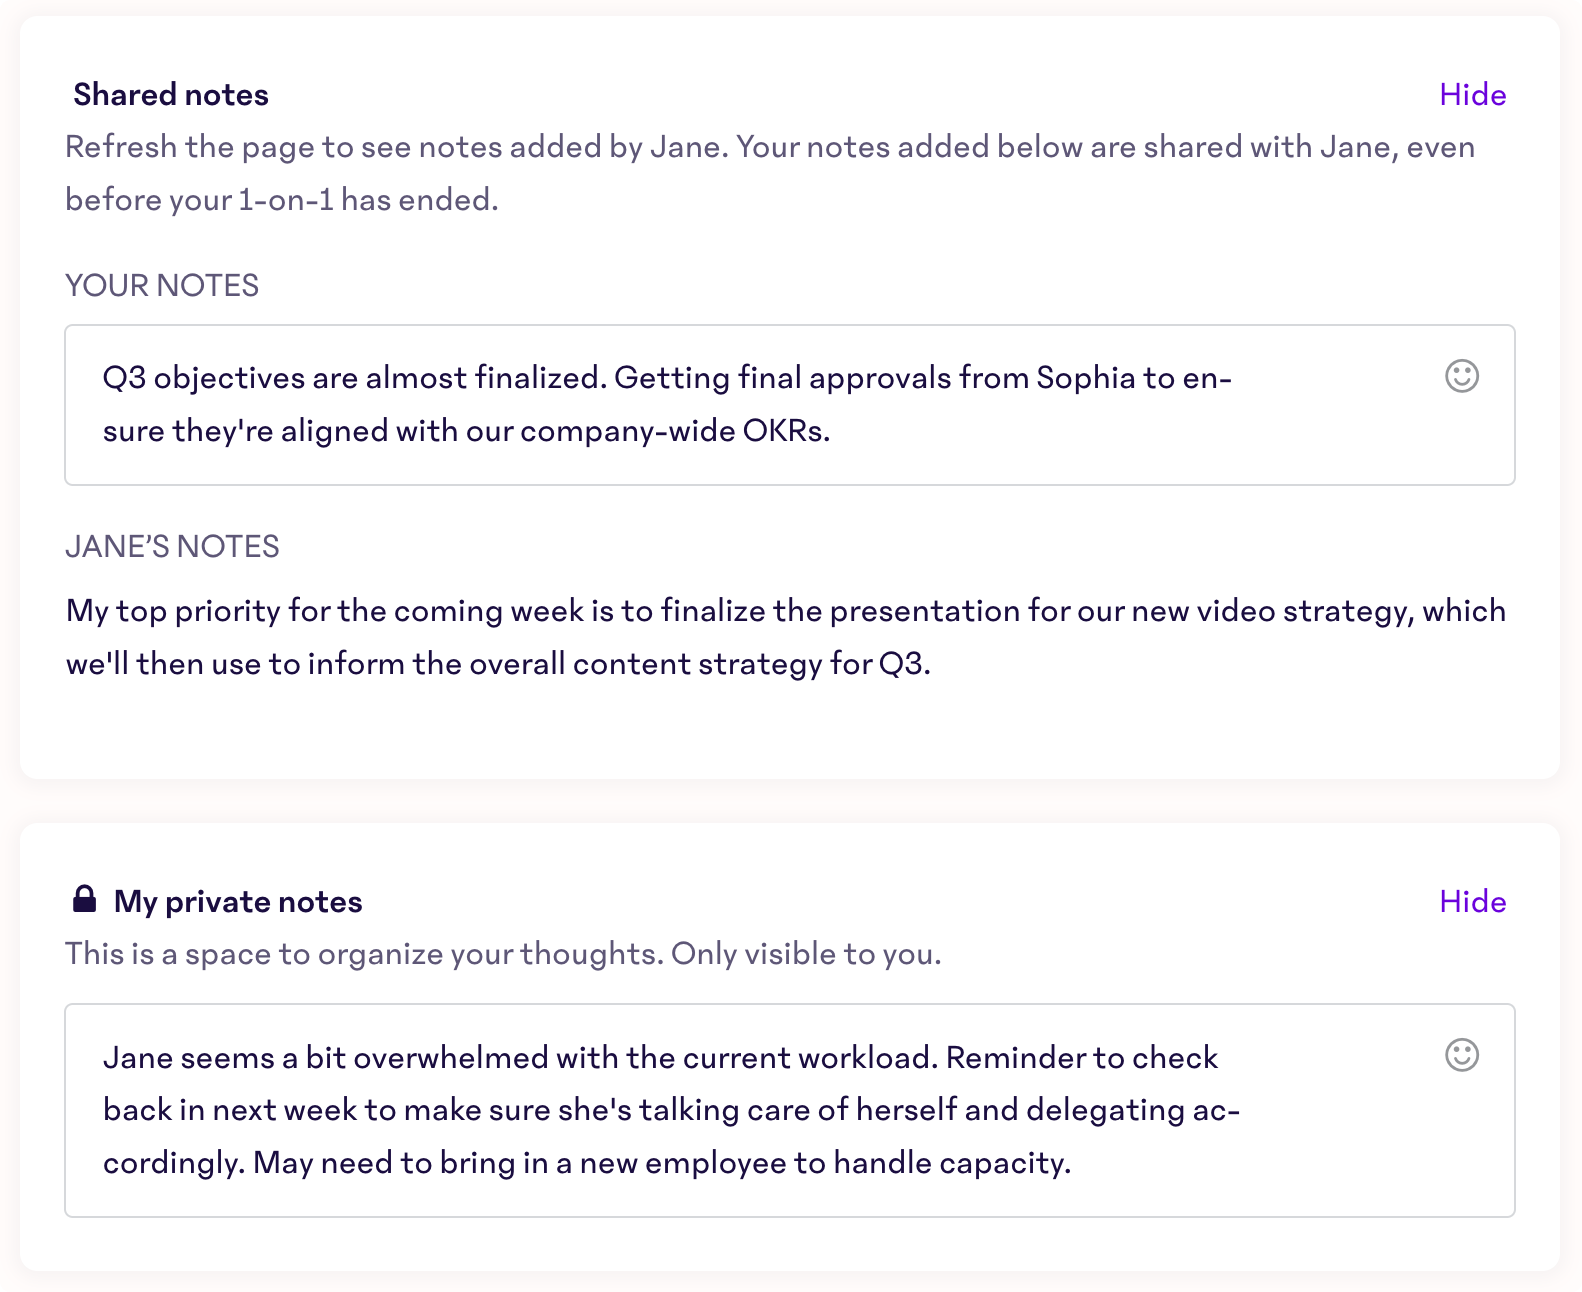Click the 'Only visible to you' description
This screenshot has height=1292, width=1582.
806,954
